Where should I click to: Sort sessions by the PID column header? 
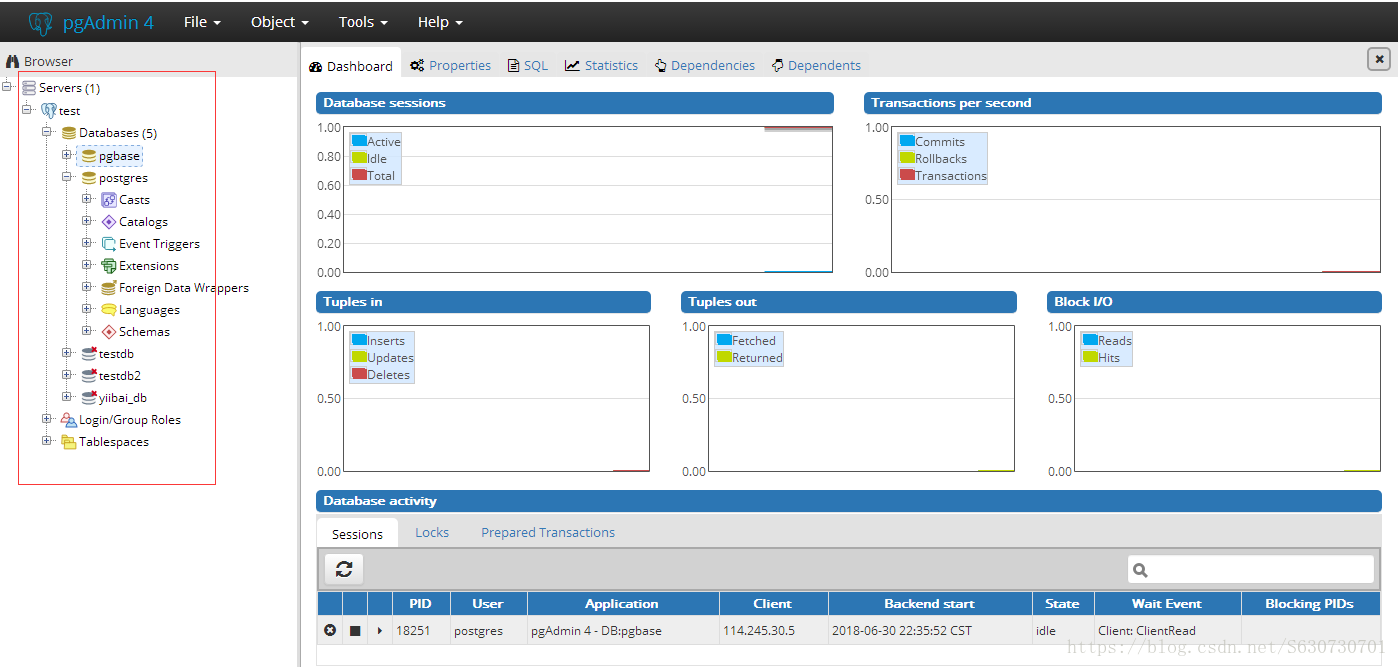coord(421,604)
